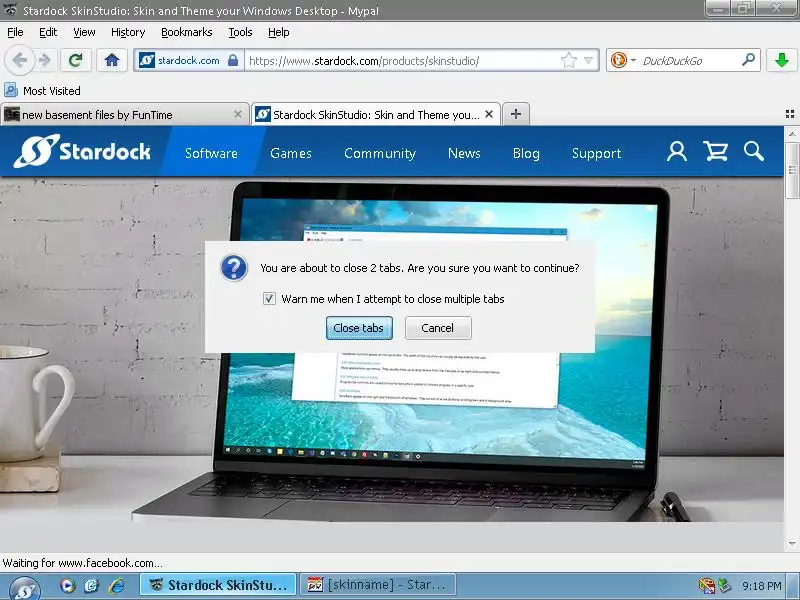Click the page scrollbar up arrow
This screenshot has width=800, height=600.
point(792,134)
